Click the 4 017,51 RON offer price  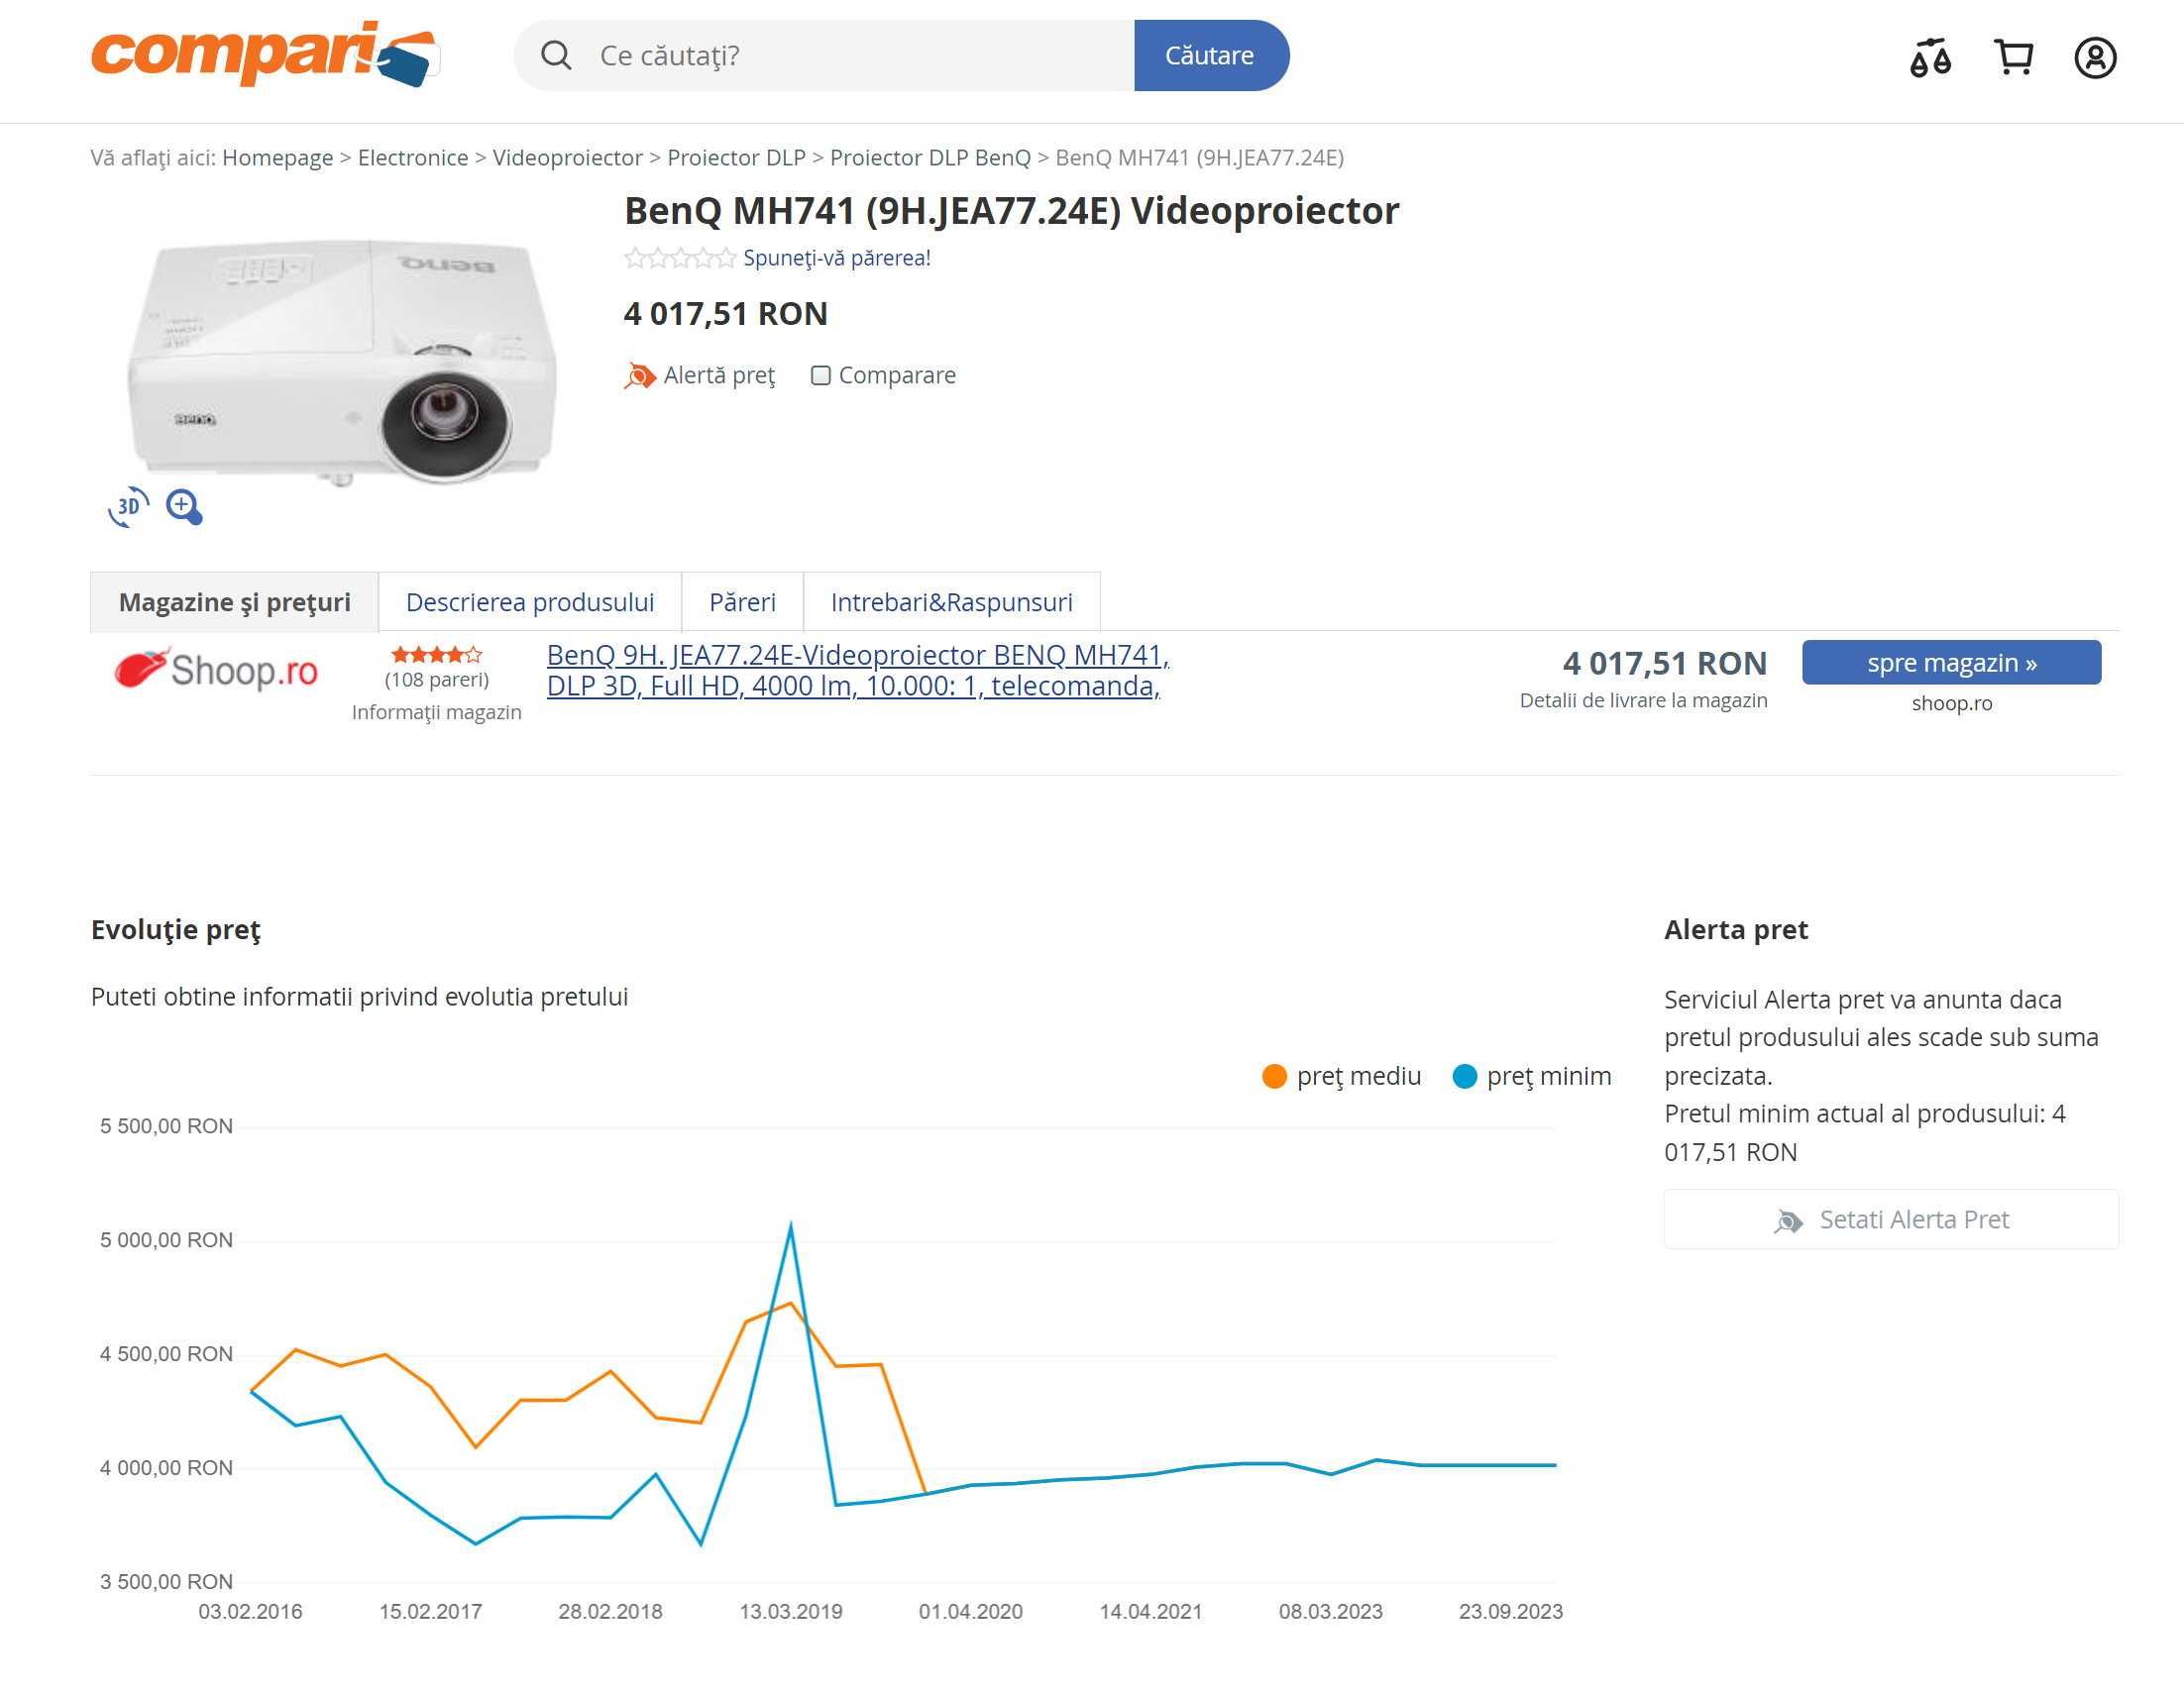tap(1664, 663)
